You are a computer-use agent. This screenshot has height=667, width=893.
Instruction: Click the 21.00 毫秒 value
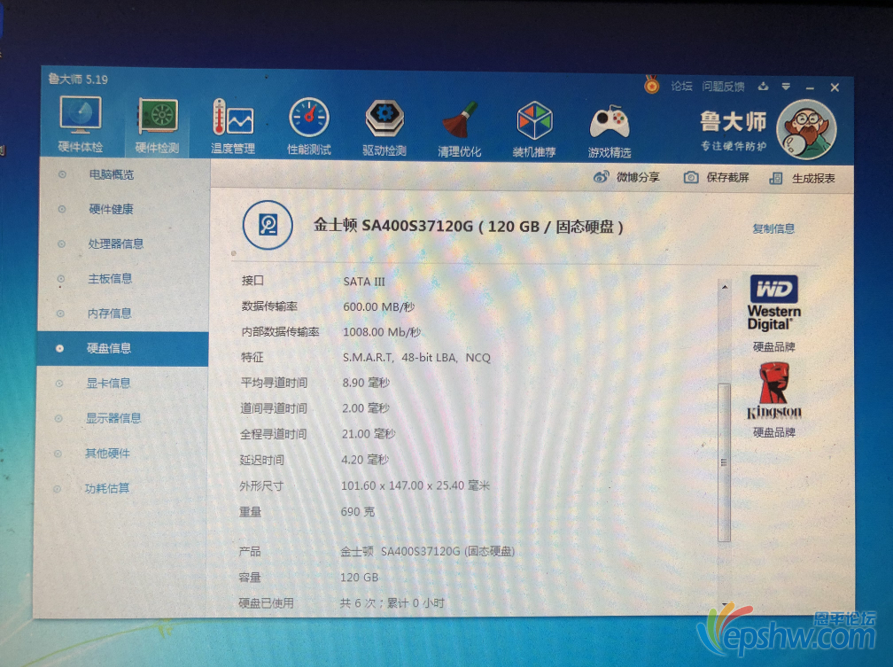(x=368, y=434)
